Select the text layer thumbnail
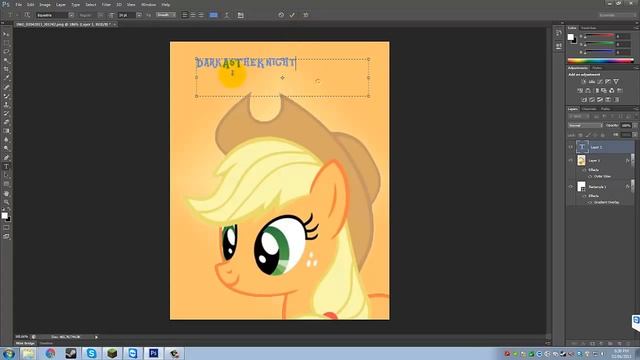Image resolution: width=640 pixels, height=360 pixels. (582, 147)
